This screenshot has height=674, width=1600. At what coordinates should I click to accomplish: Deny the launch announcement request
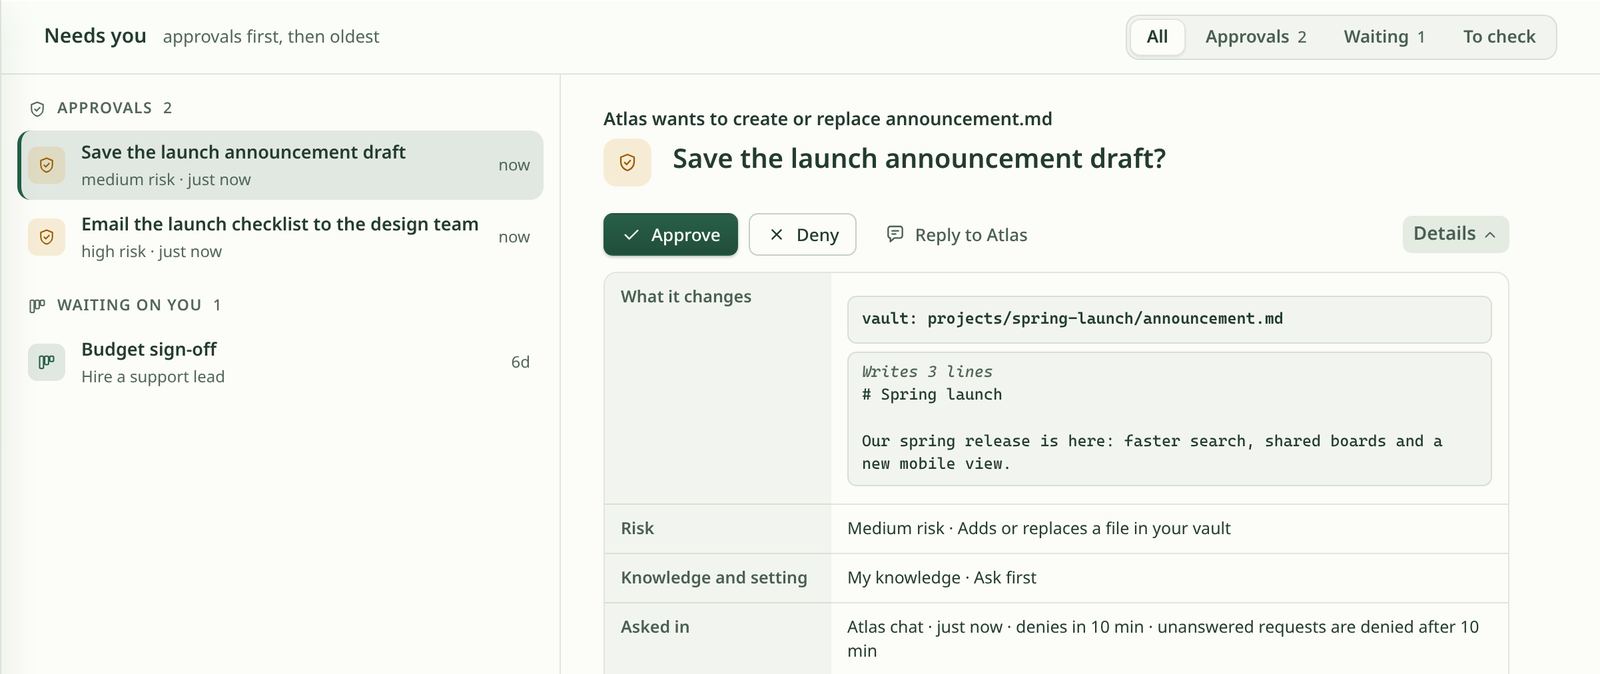[x=802, y=235]
